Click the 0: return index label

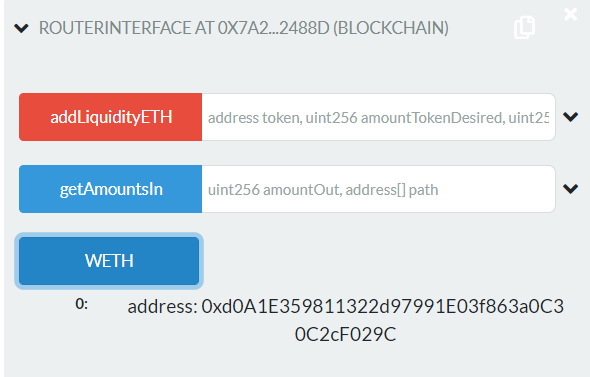[82, 304]
